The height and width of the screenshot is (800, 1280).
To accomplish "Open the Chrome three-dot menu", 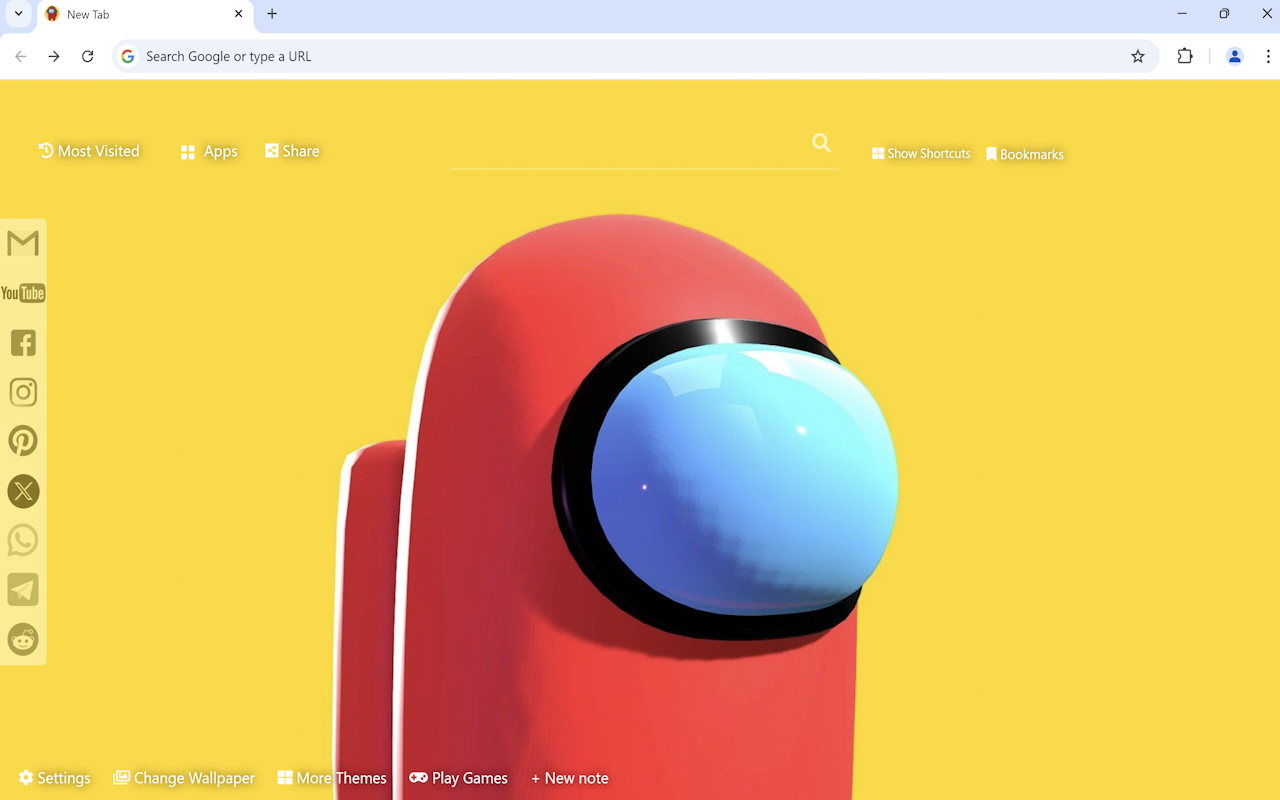I will coord(1268,57).
